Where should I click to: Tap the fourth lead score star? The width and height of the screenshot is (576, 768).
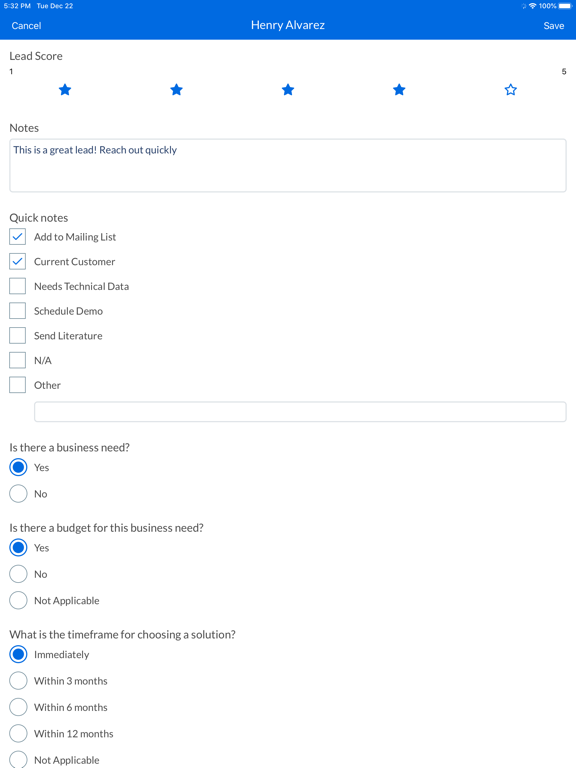click(x=399, y=90)
